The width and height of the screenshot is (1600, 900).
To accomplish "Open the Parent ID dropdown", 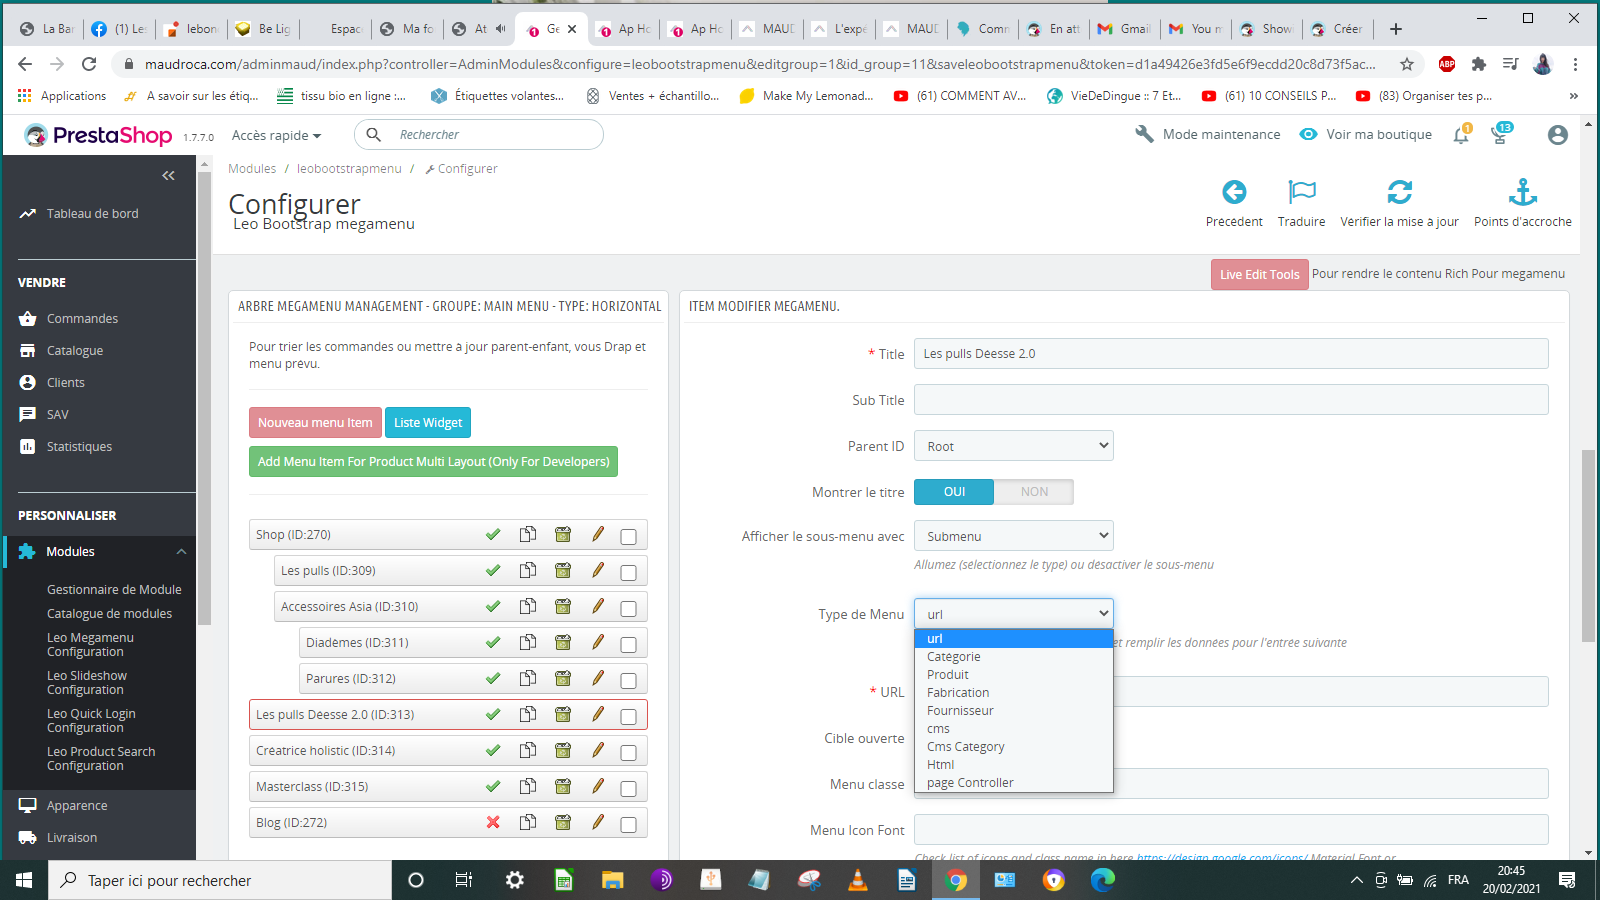I will (1014, 446).
